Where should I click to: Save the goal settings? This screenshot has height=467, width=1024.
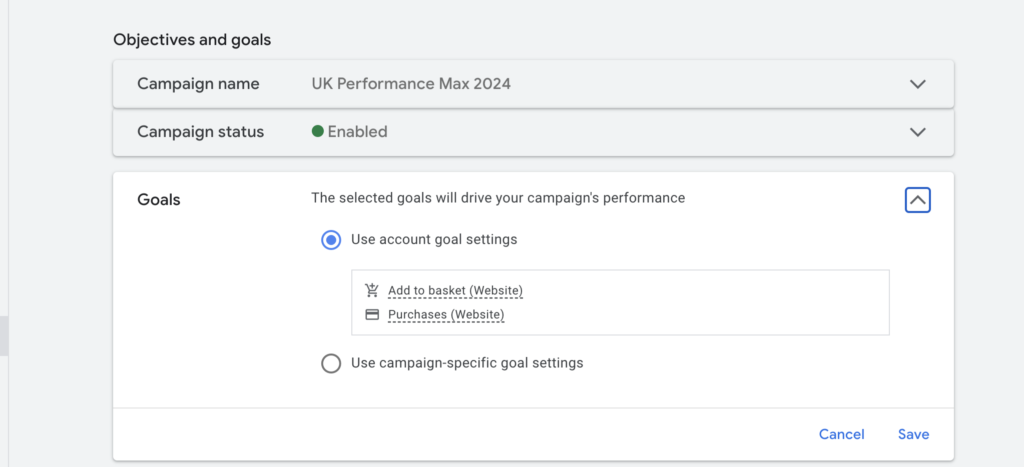pos(914,434)
